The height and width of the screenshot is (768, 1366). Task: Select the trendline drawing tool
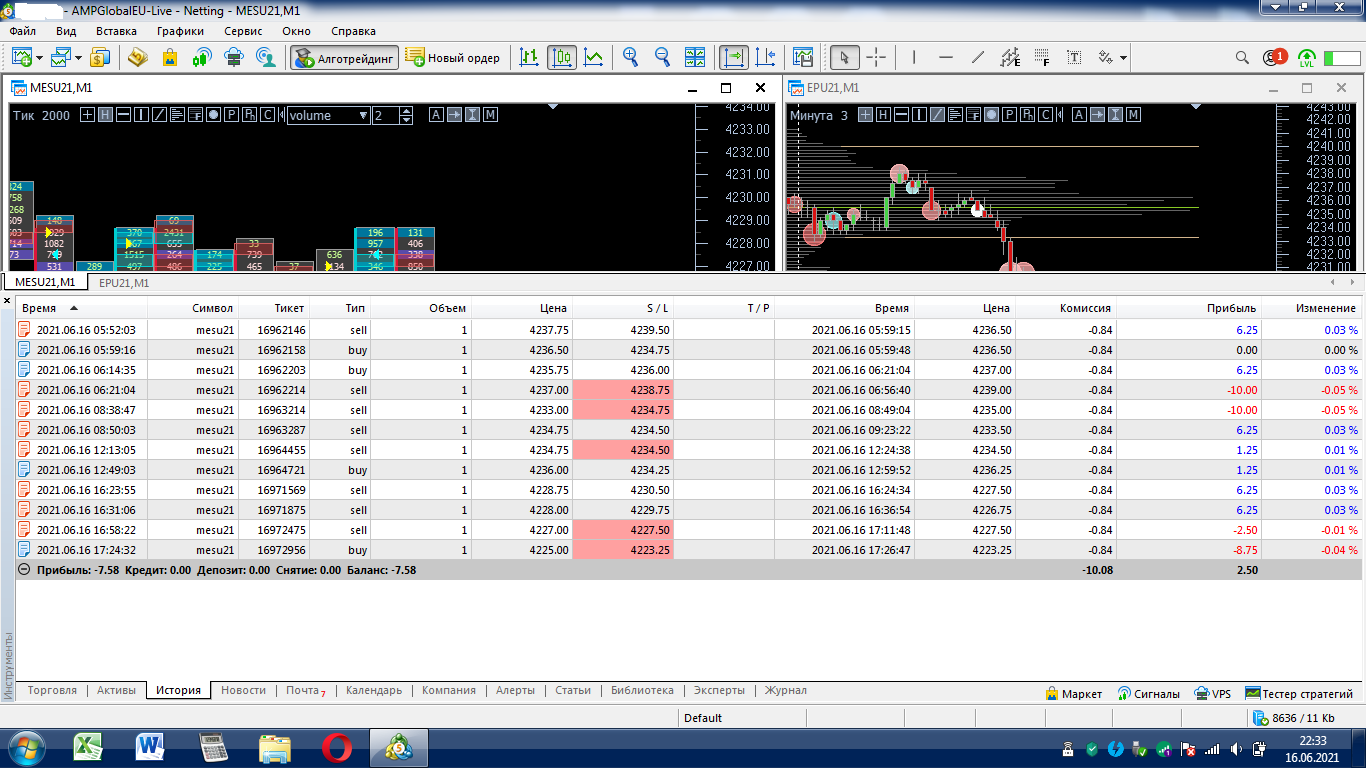978,57
